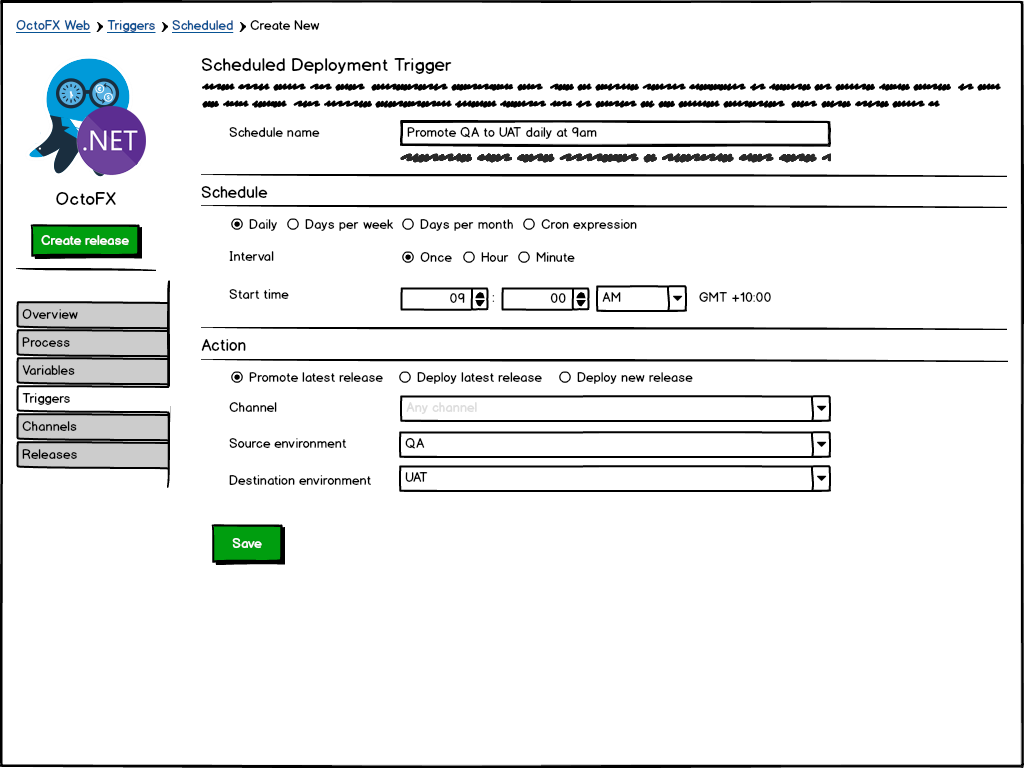This screenshot has height=768, width=1024.
Task: Click the green Save button
Action: (247, 544)
